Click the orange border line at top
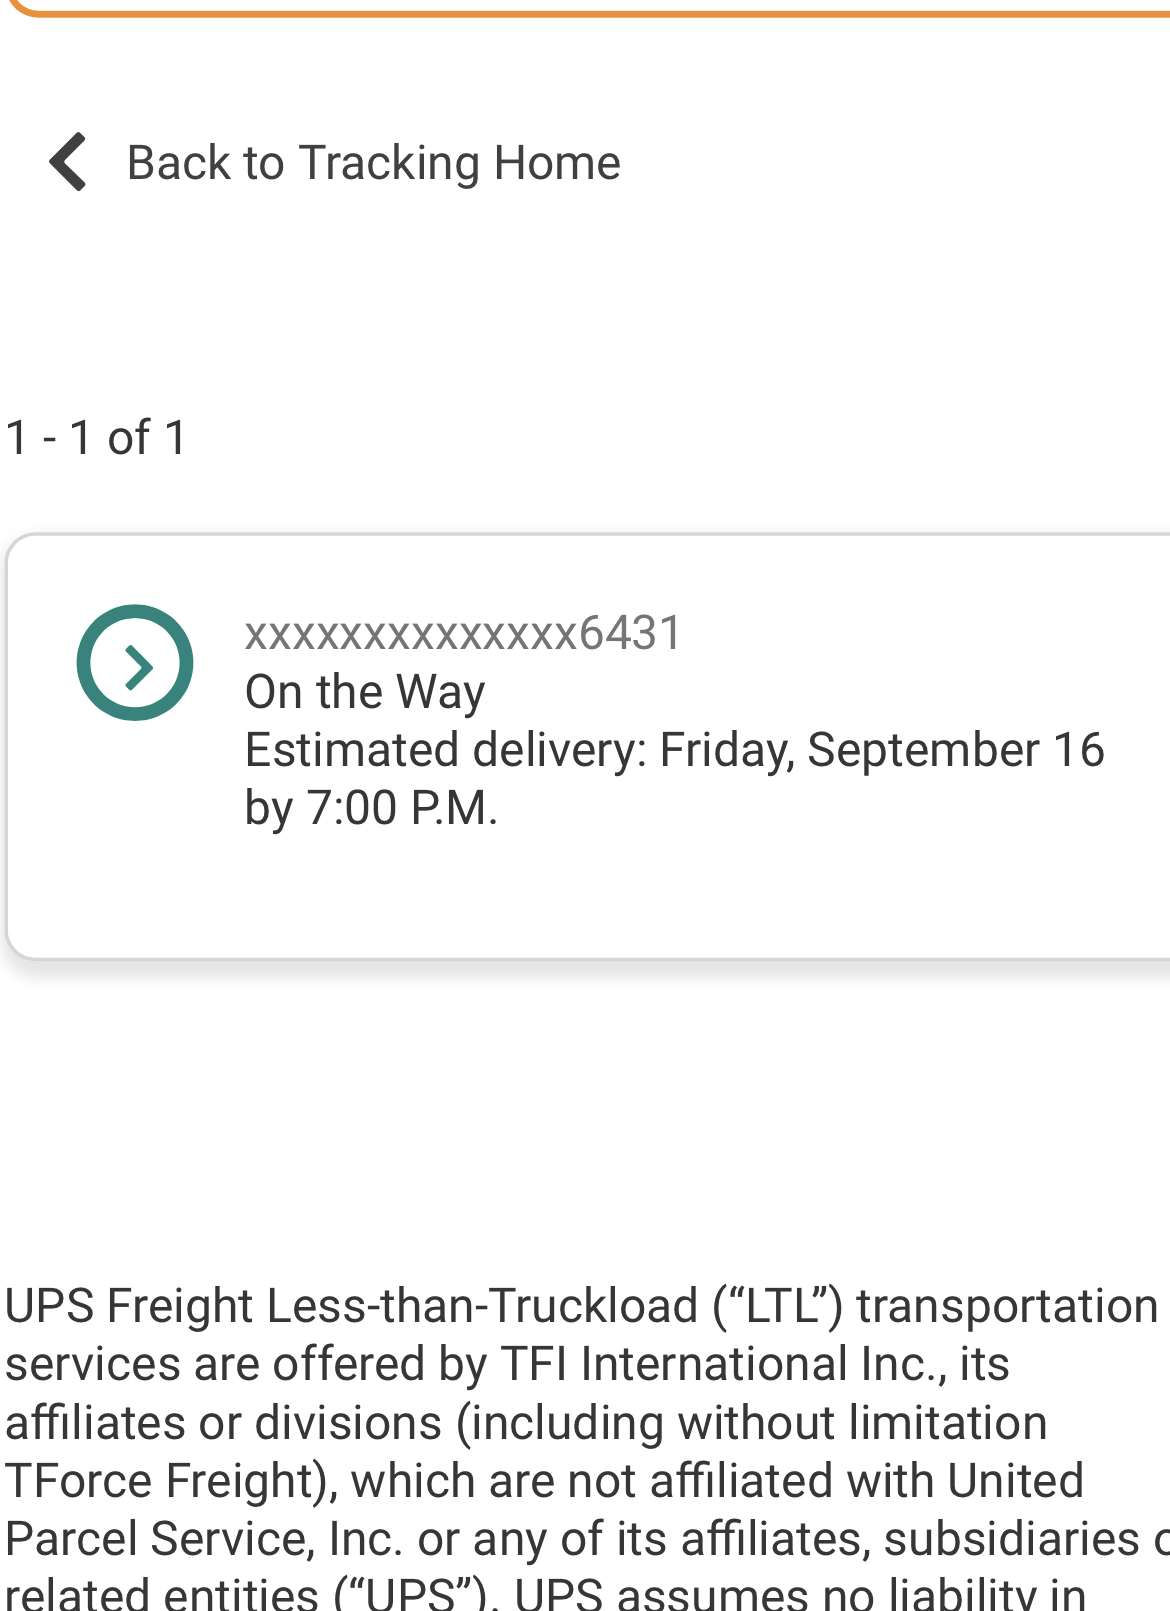The width and height of the screenshot is (1170, 1611). pos(600,10)
